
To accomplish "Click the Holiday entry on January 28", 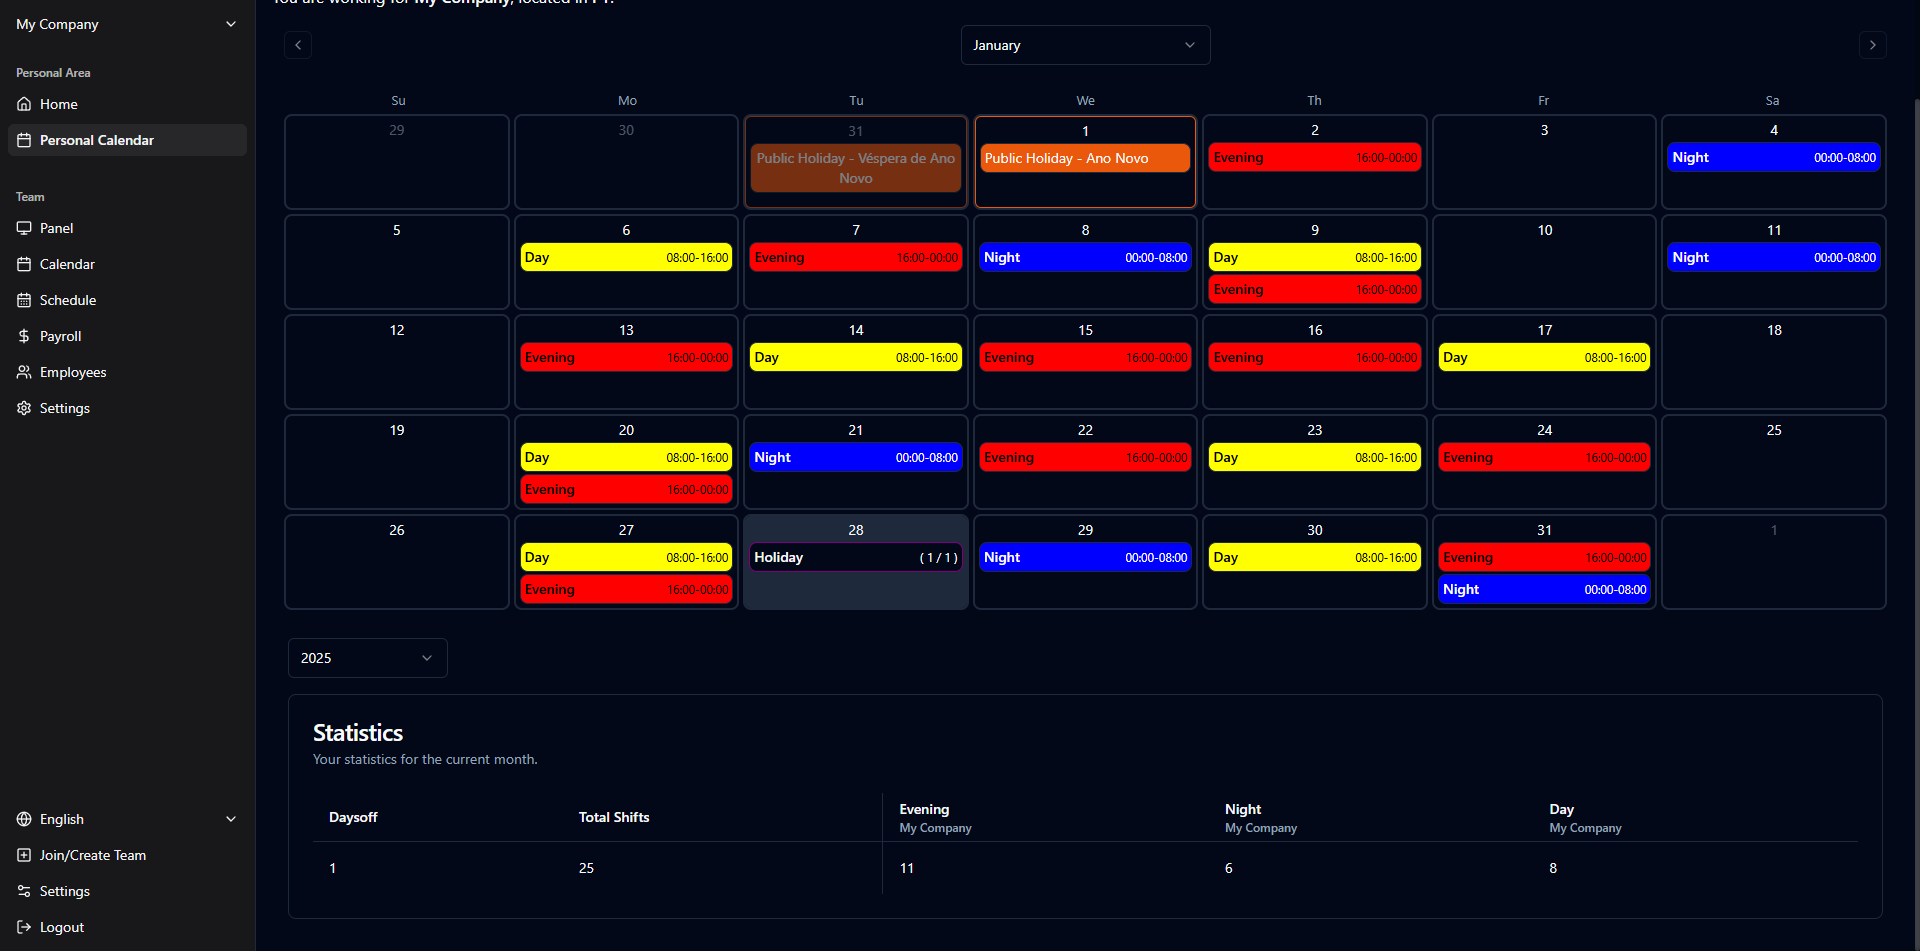I will 855,557.
